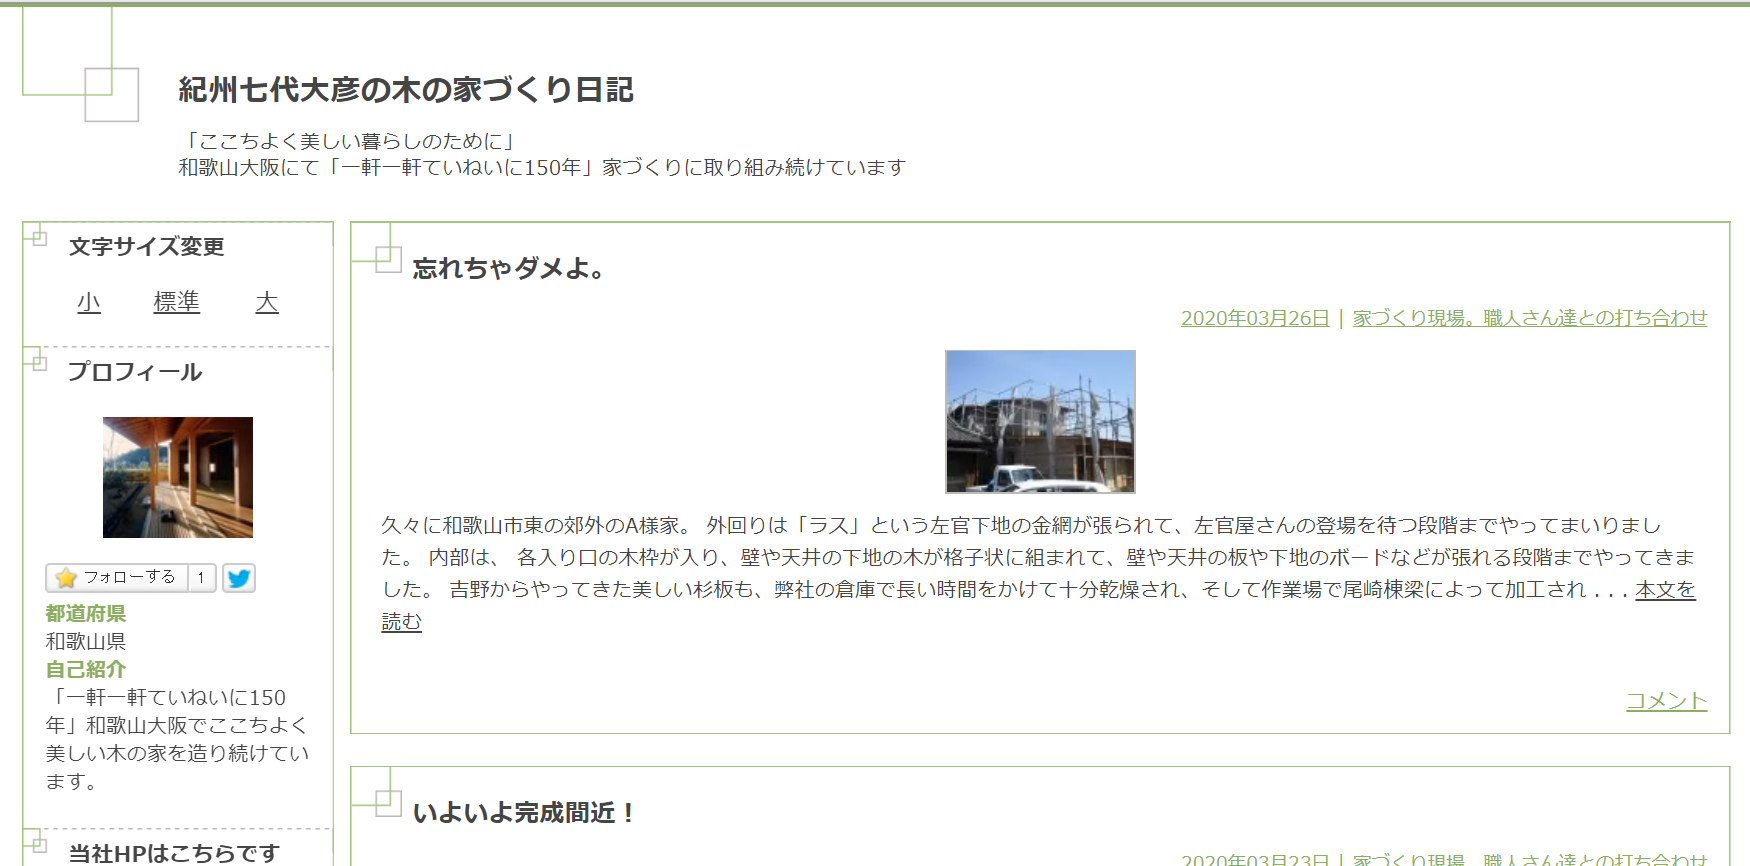Open the コメント link of first post
The width and height of the screenshot is (1750, 866).
click(1666, 701)
